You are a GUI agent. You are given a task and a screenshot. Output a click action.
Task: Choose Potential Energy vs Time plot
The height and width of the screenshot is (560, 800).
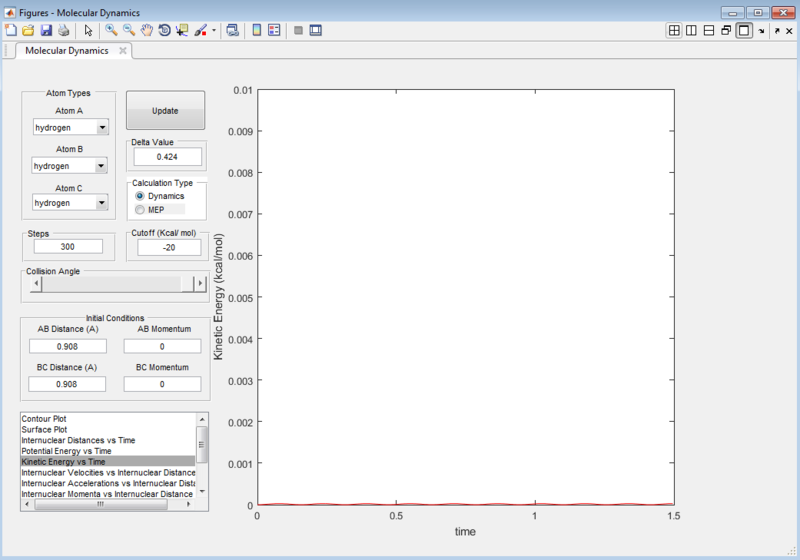pyautogui.click(x=66, y=451)
